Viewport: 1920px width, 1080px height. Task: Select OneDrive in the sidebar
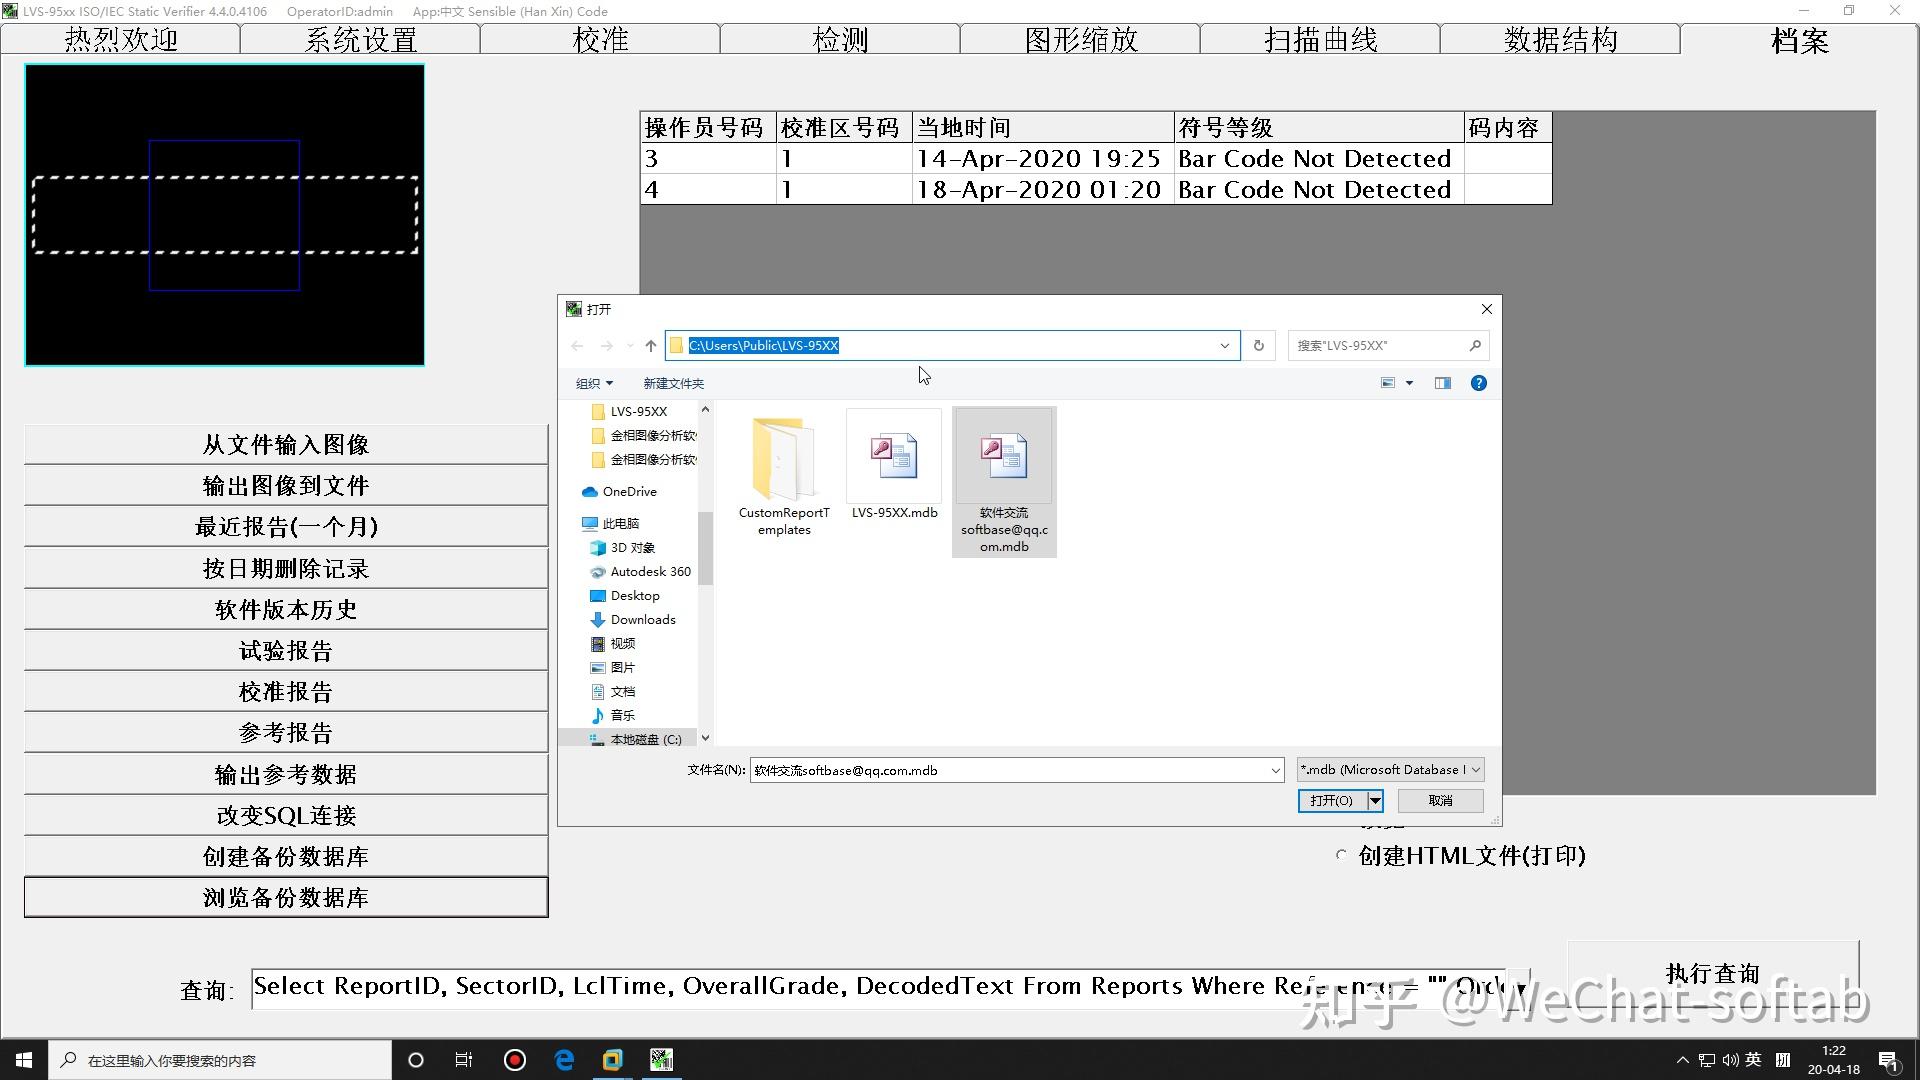coord(628,491)
